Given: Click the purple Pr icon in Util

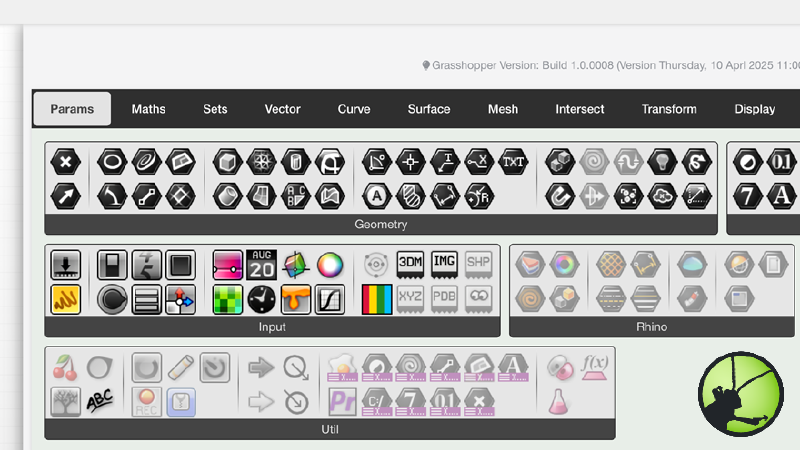Looking at the screenshot, I should 342,402.
